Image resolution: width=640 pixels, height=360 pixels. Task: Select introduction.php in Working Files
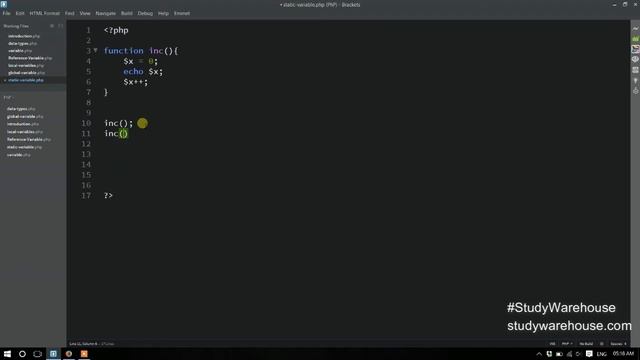24,36
